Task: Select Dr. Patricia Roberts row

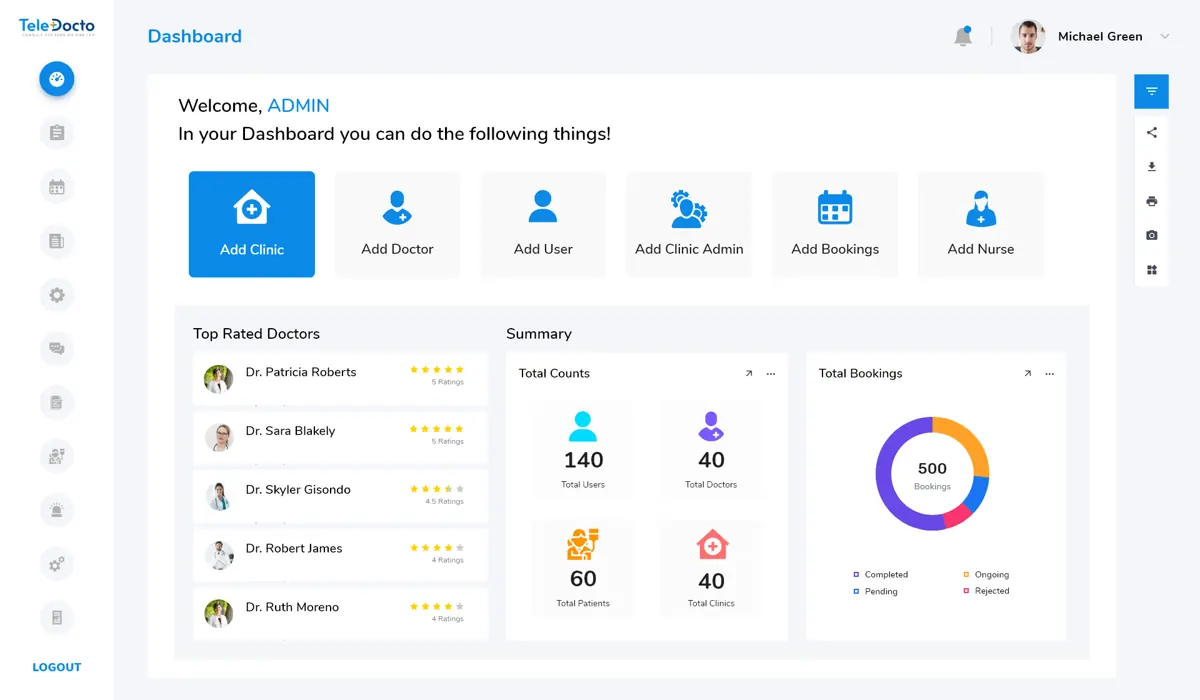Action: point(341,378)
